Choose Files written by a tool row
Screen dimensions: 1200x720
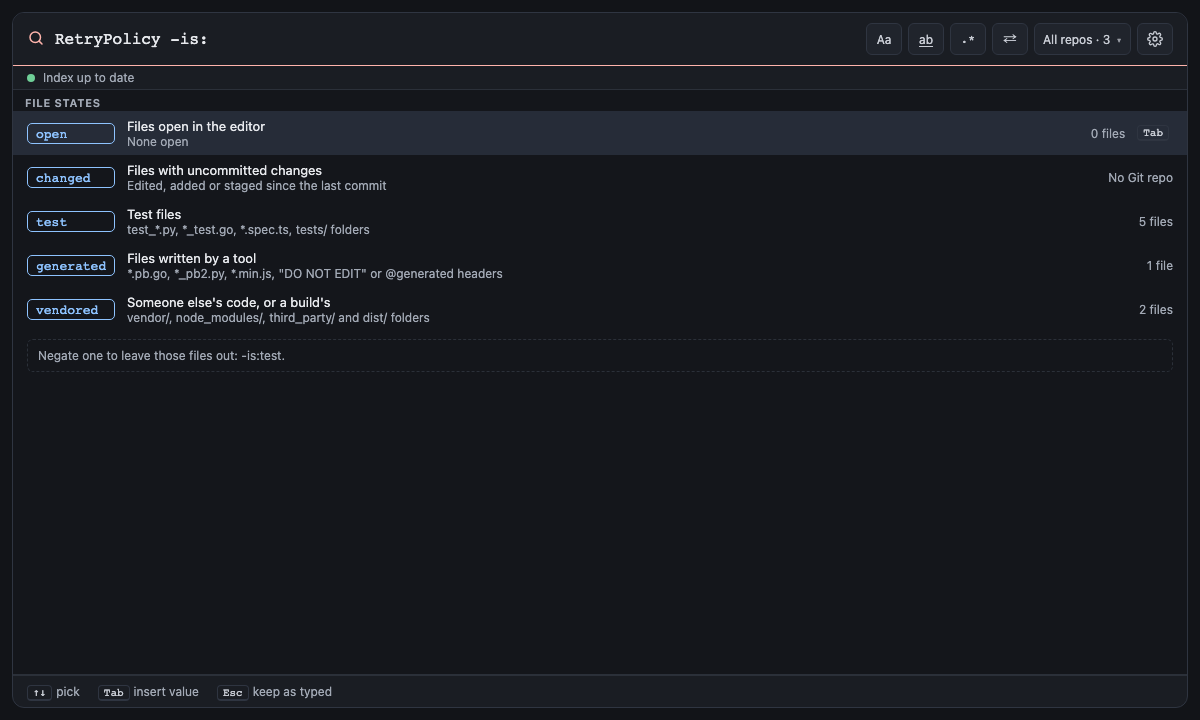pyautogui.click(x=600, y=265)
